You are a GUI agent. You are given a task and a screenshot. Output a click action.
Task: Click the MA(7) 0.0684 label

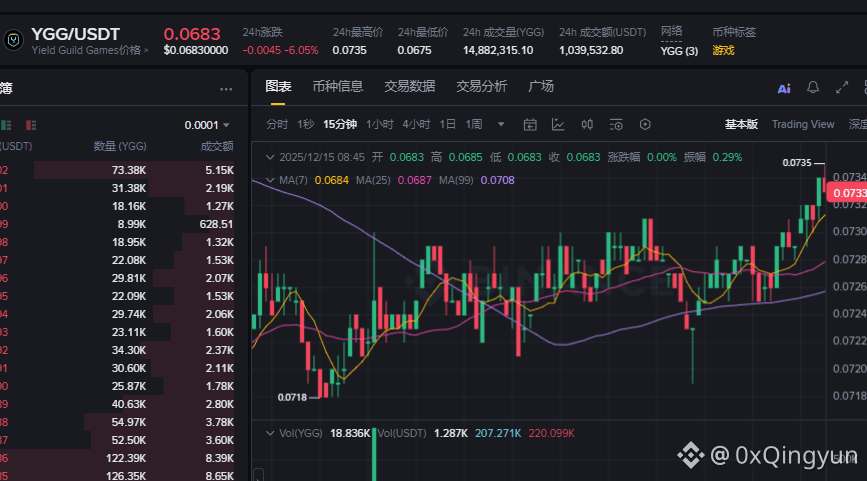(314, 180)
